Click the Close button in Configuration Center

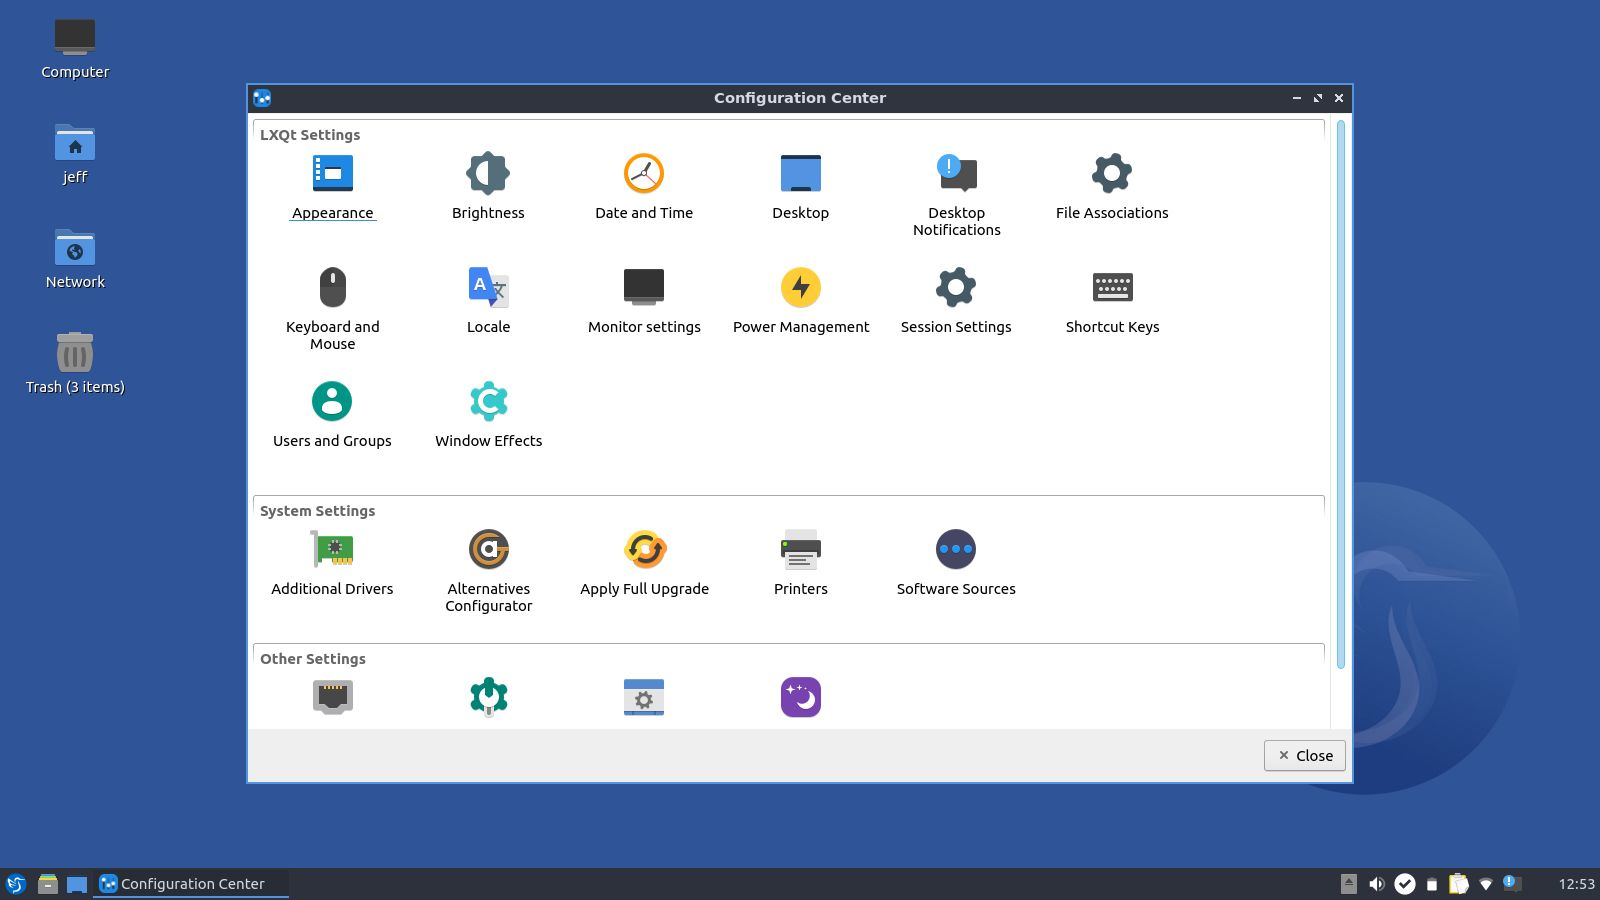[x=1305, y=756]
